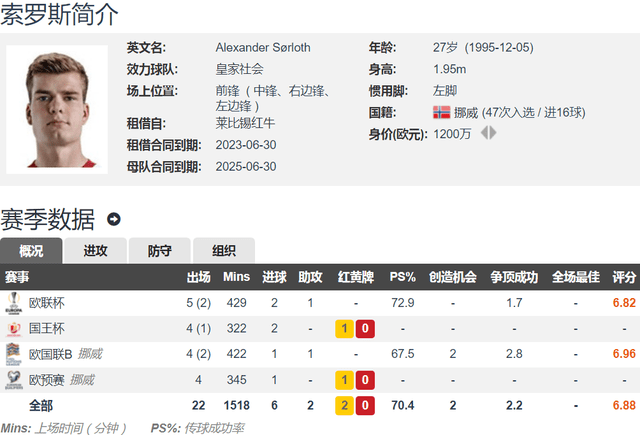Click the yellow card badge in 欧预赛 row
Screen dimensions: 640x435
point(344,380)
